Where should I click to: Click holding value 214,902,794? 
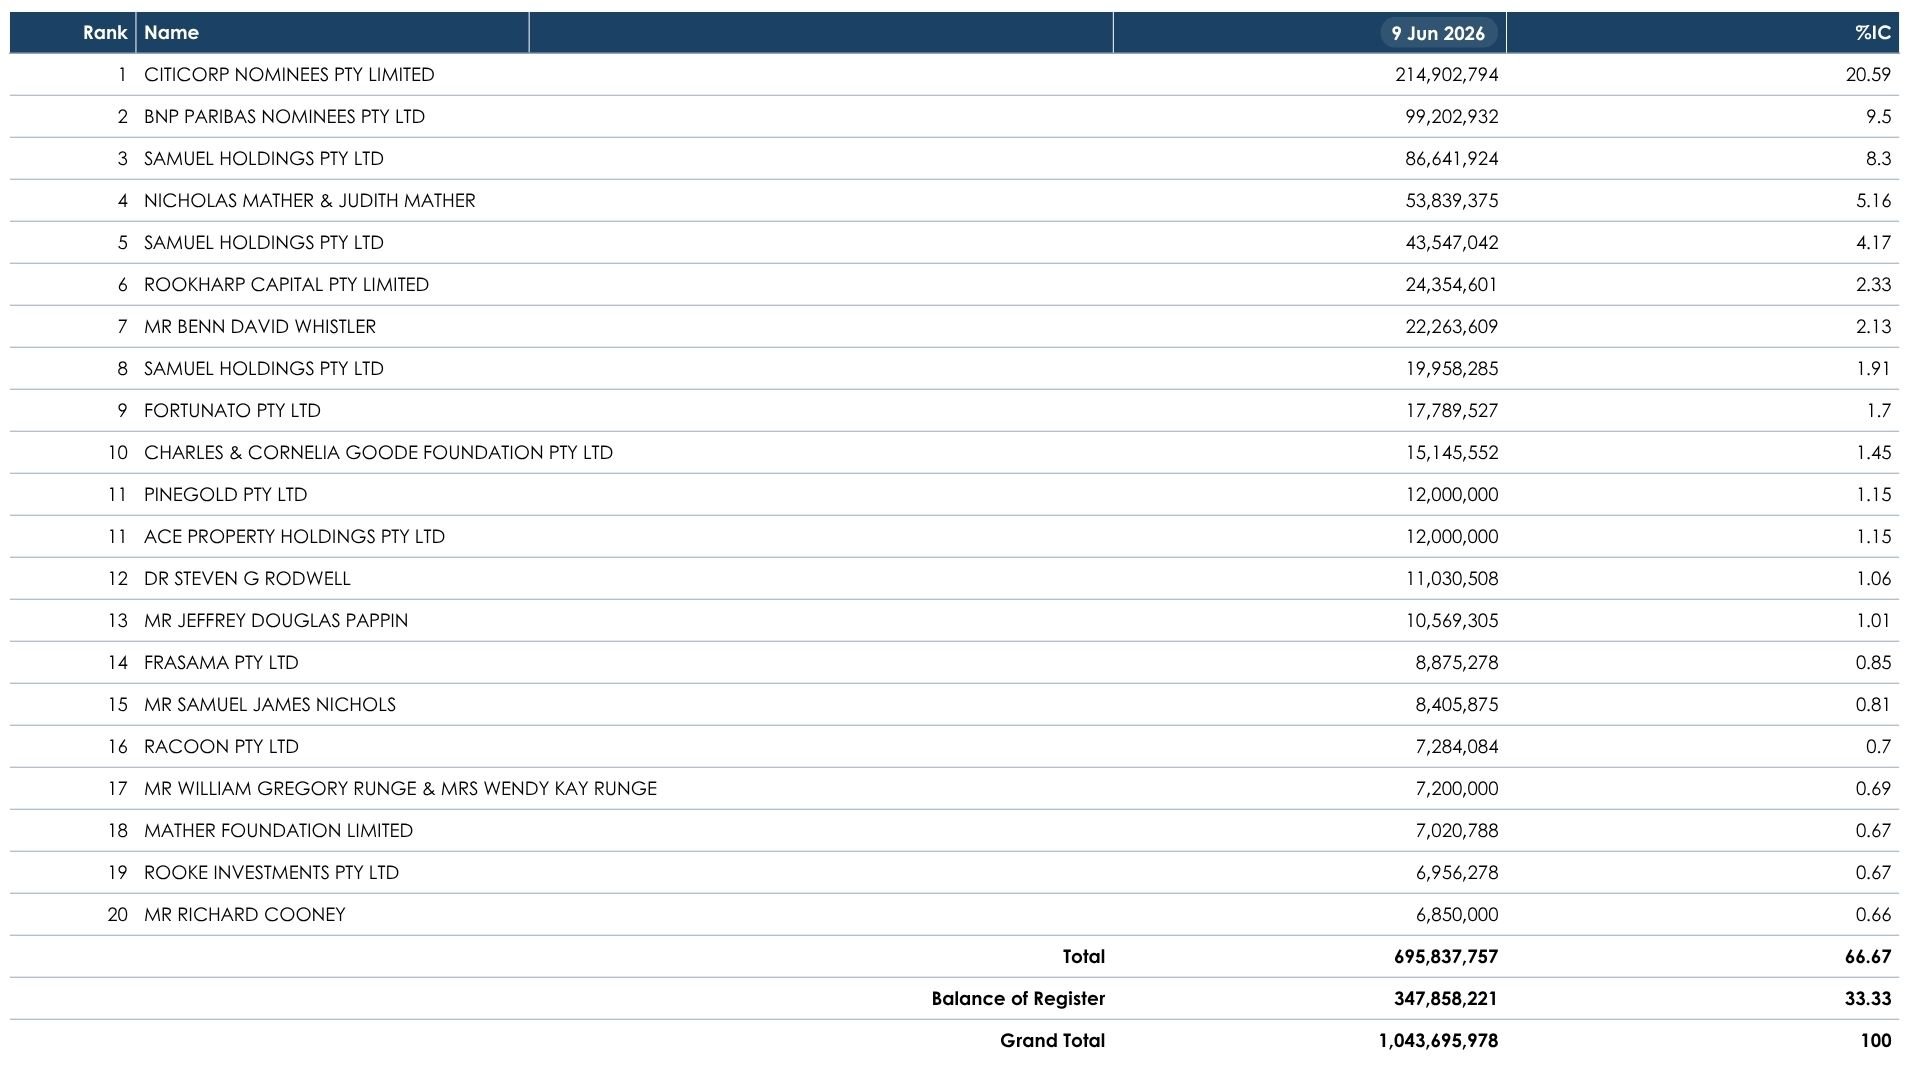(1447, 74)
